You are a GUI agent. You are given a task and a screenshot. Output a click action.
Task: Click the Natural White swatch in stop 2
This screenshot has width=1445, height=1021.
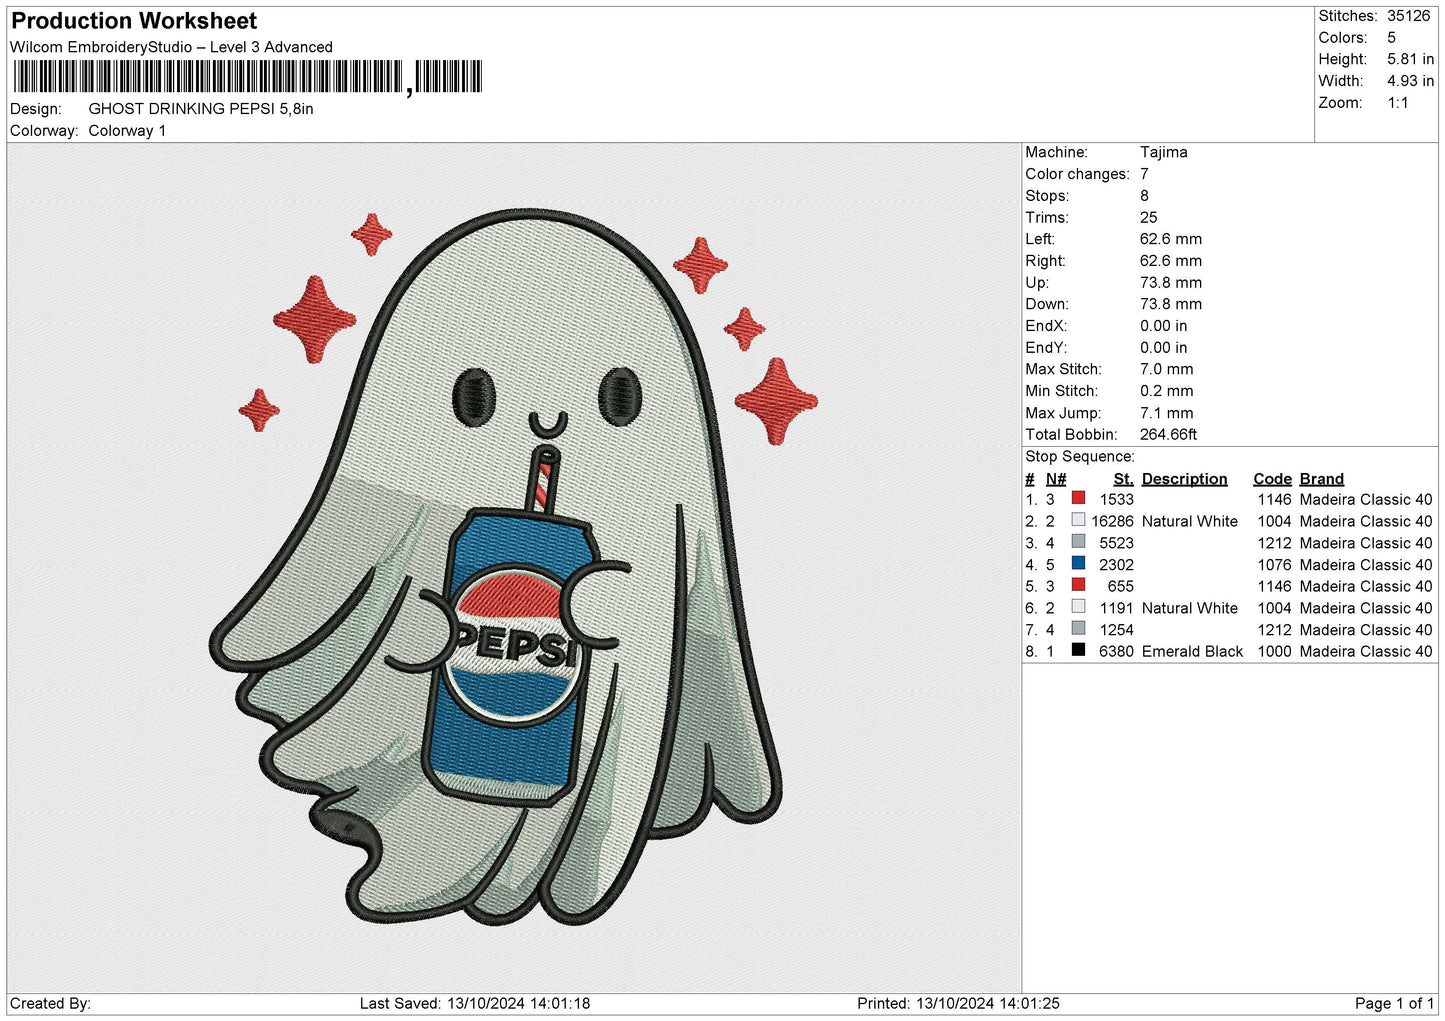(1078, 520)
